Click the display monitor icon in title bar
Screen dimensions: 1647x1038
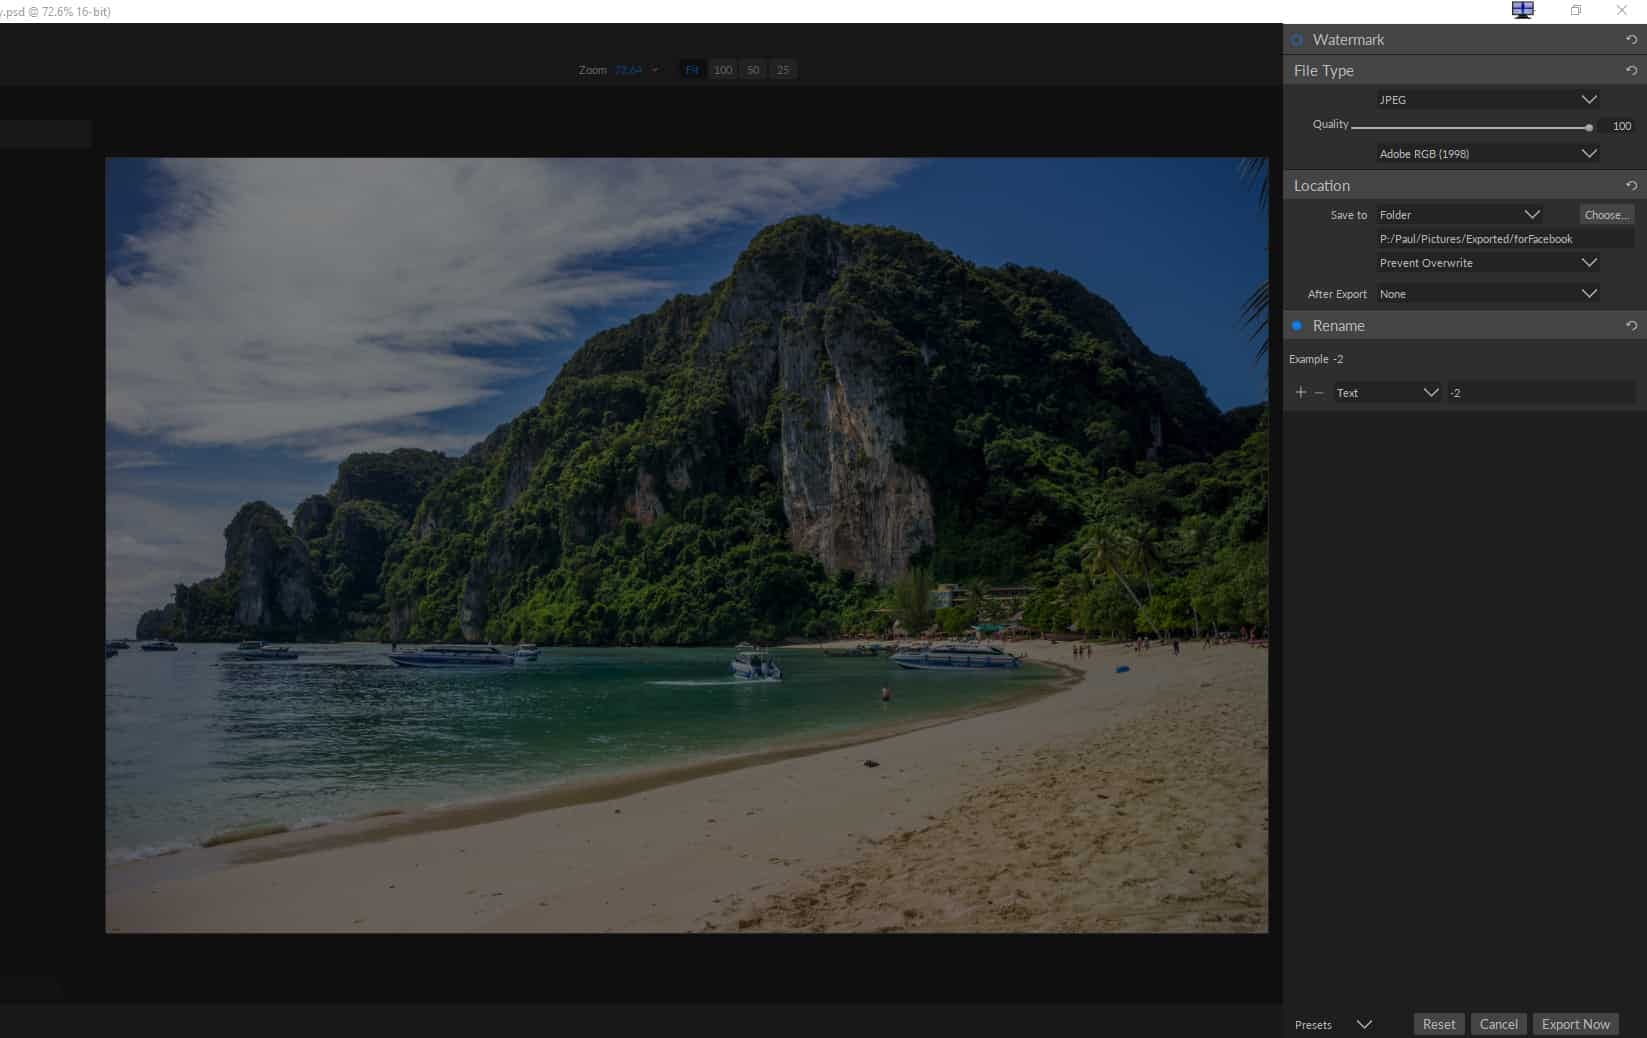(1522, 10)
